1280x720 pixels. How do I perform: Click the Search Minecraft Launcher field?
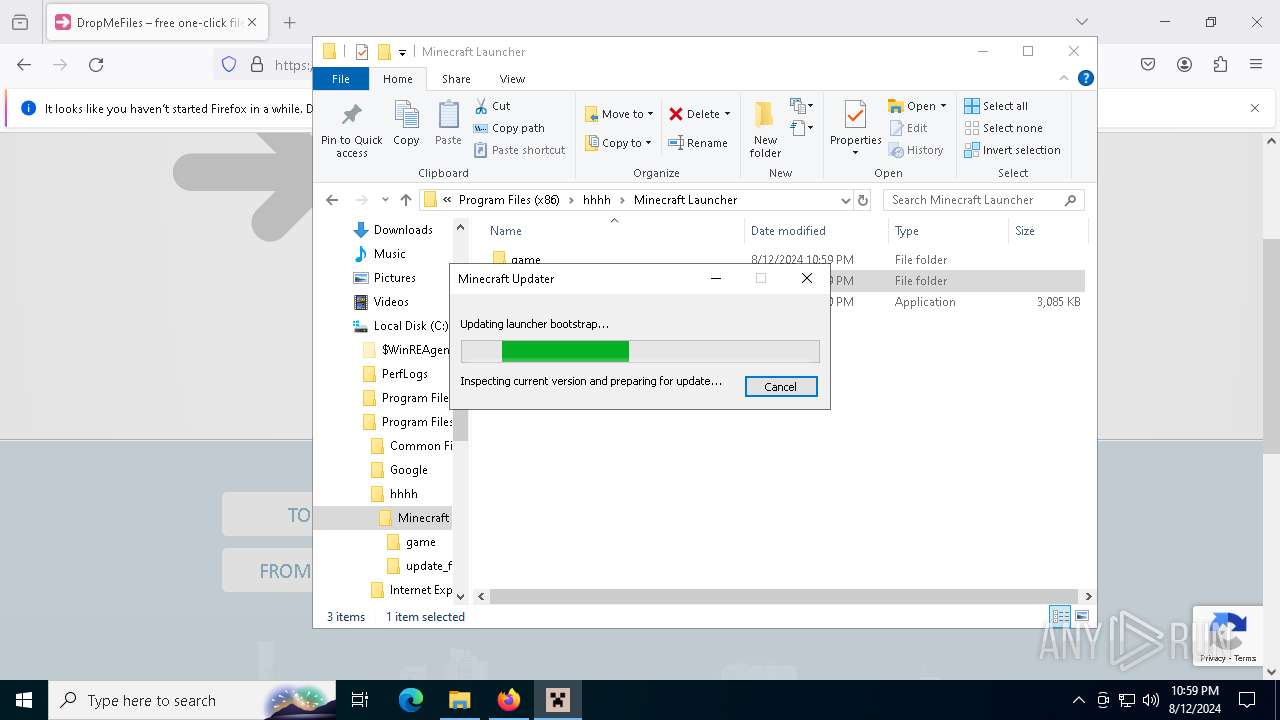click(983, 200)
